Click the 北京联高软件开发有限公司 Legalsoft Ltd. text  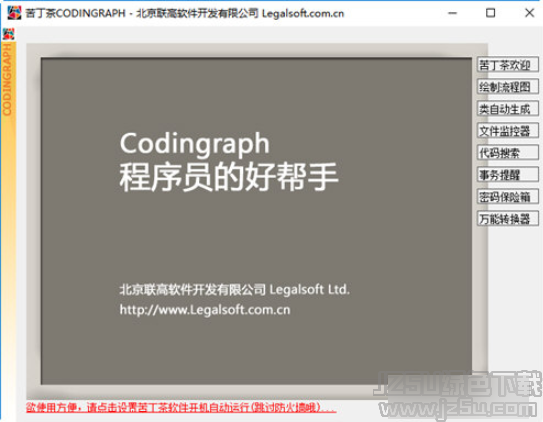click(234, 289)
